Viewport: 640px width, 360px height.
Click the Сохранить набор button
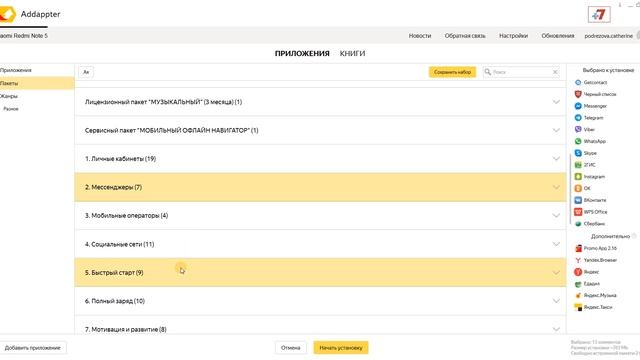(452, 72)
